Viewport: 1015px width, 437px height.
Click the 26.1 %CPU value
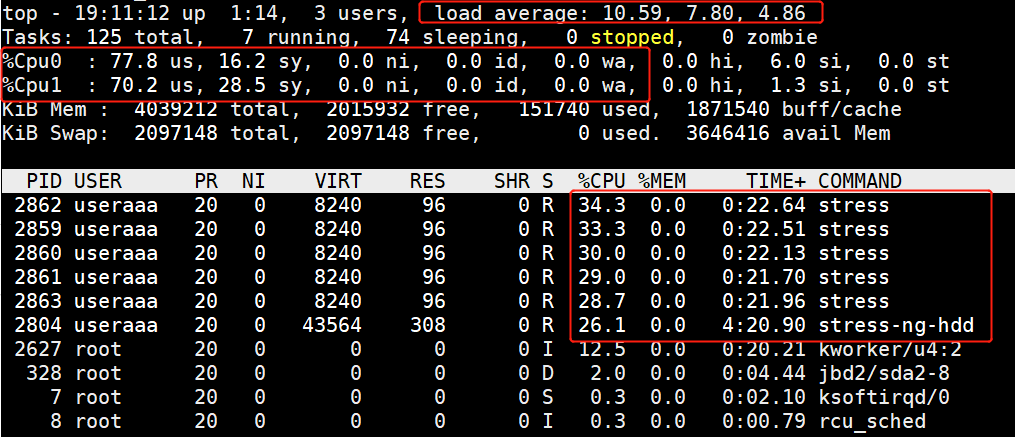(x=601, y=325)
